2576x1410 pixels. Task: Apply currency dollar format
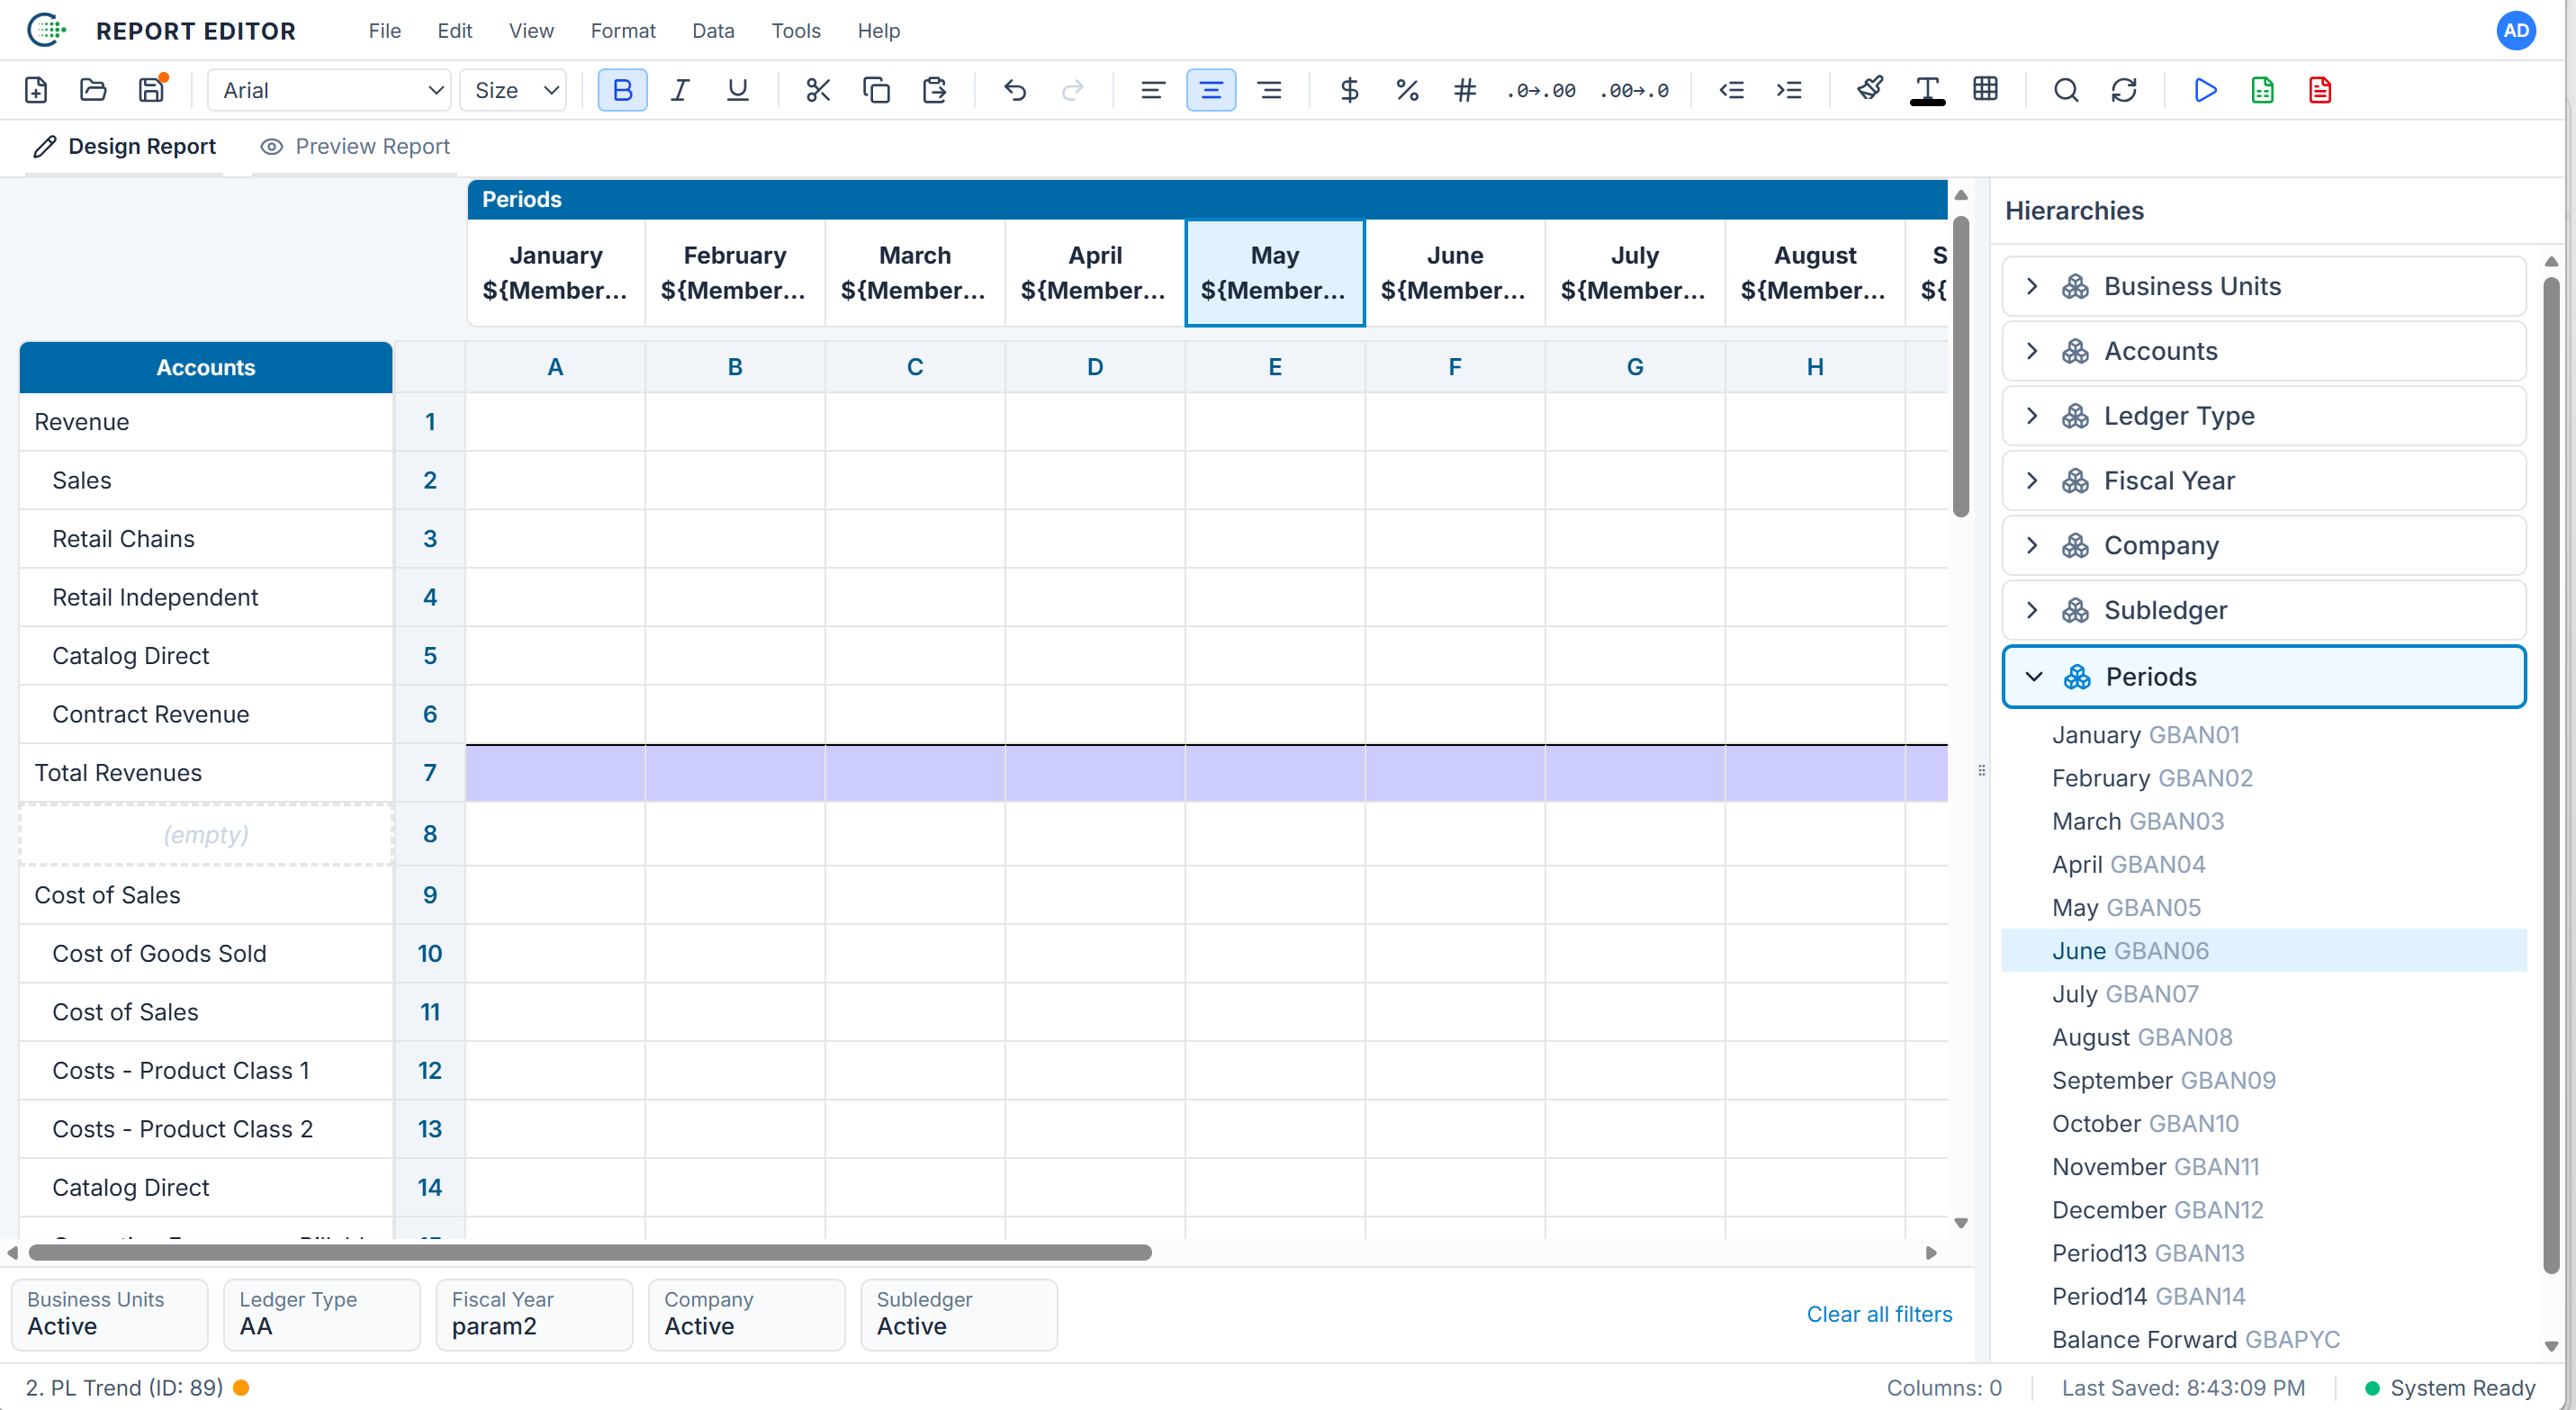point(1349,90)
